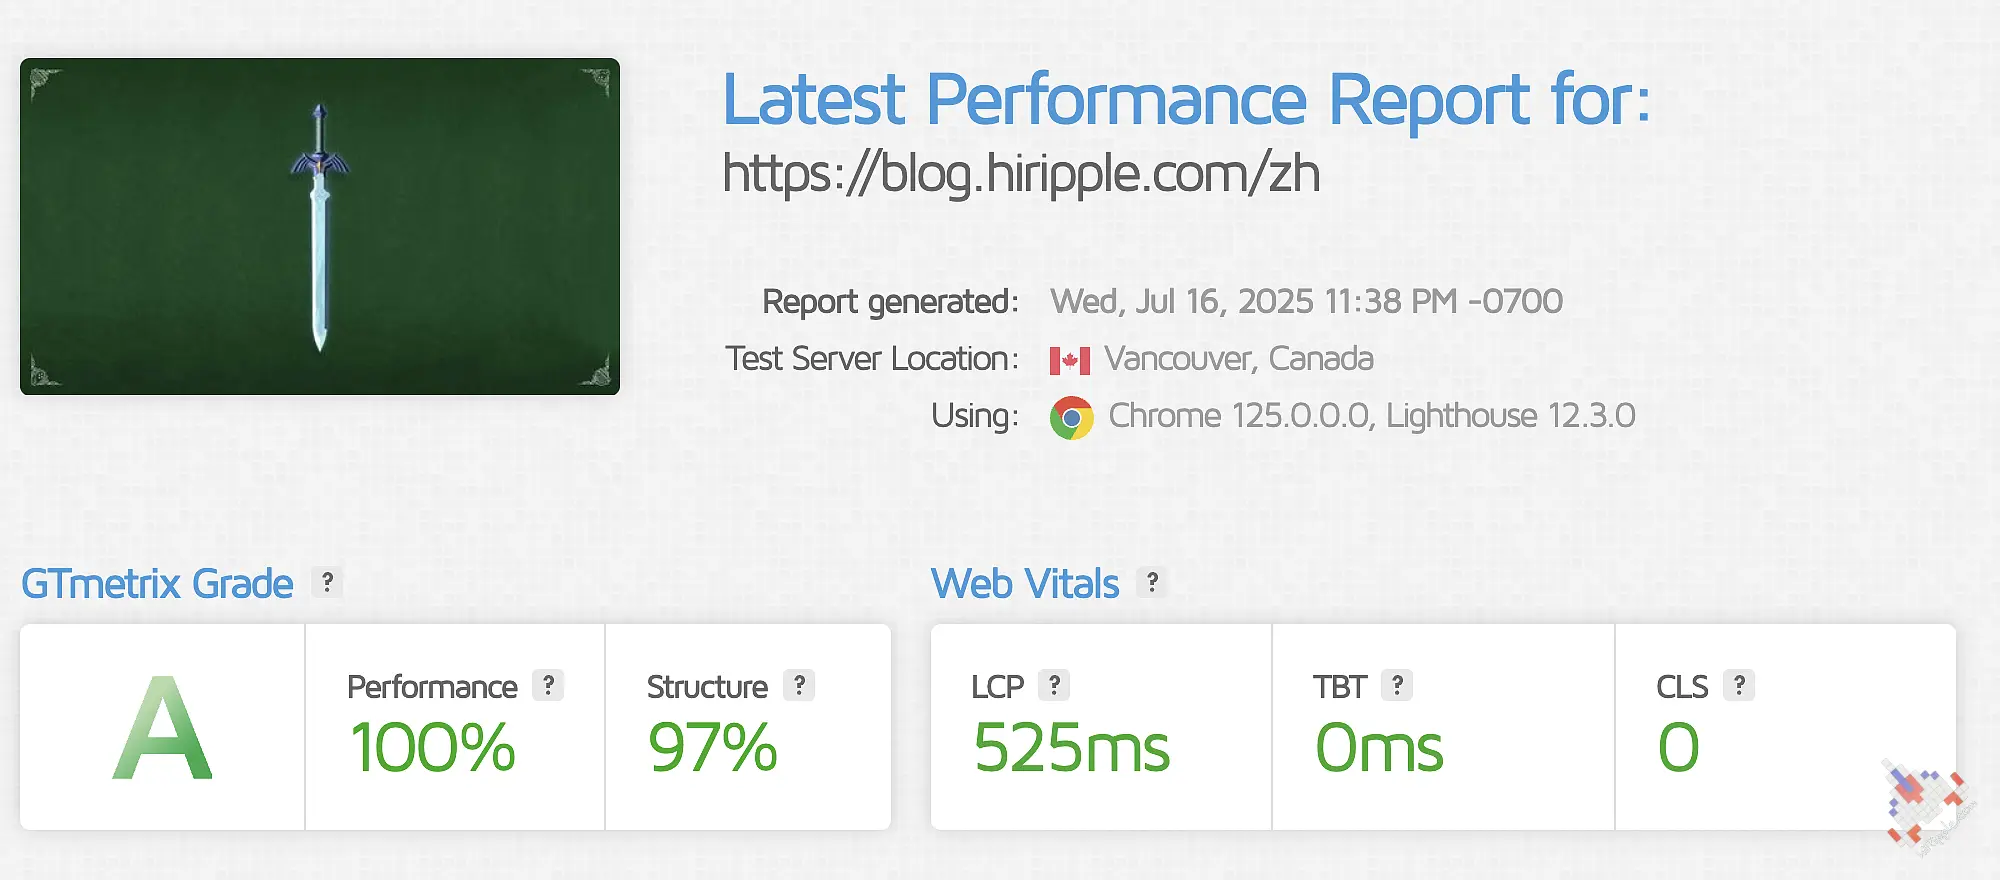Image resolution: width=2000 pixels, height=880 pixels.
Task: Click the GTmetrix Grade heading
Action: pyautogui.click(x=157, y=584)
